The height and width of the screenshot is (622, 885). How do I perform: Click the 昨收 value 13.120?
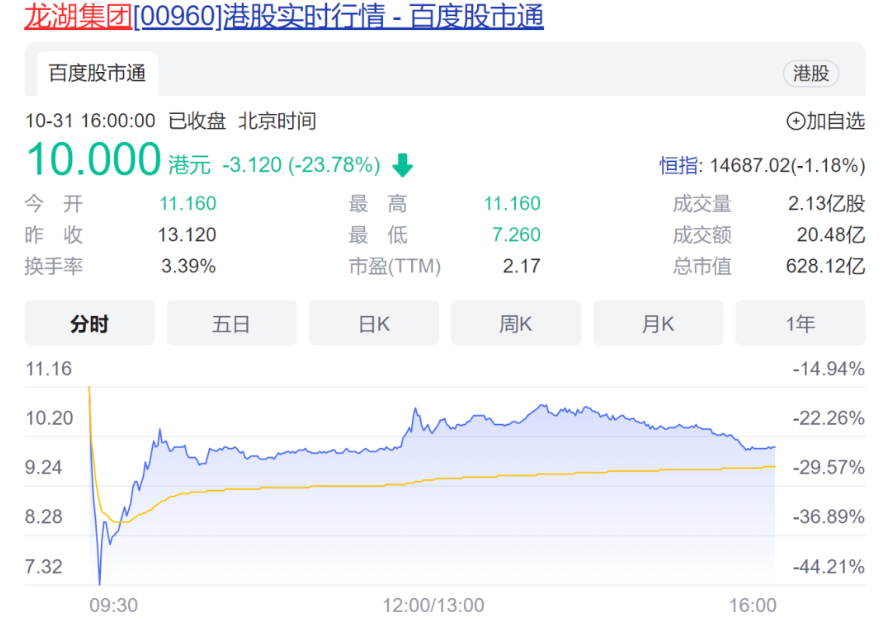tap(187, 235)
